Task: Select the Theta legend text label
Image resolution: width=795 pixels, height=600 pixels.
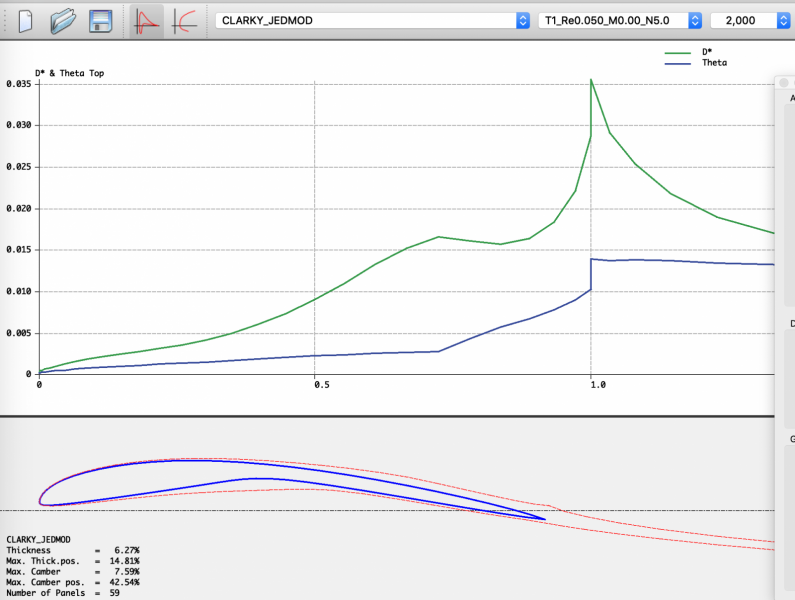Action: coord(714,63)
